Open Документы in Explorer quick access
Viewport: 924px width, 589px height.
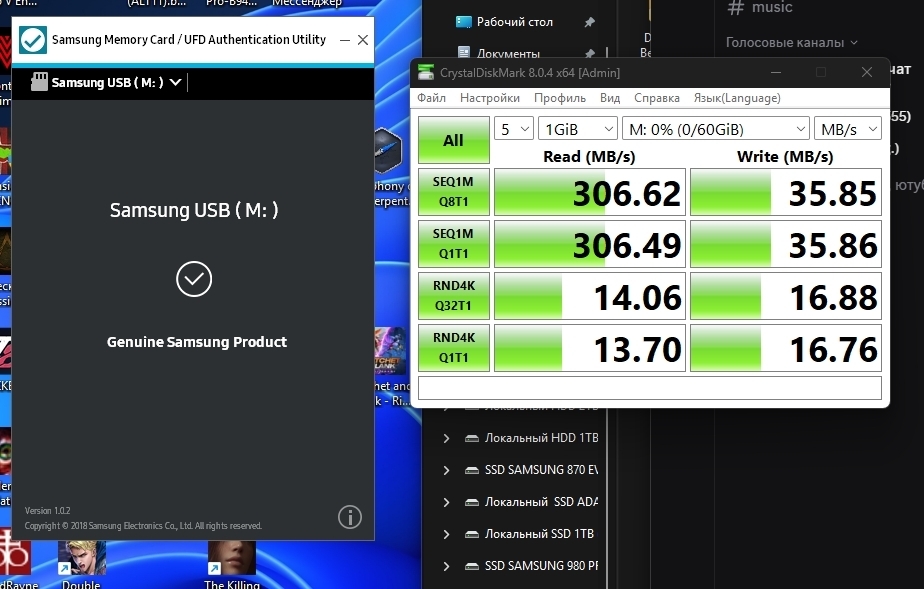tap(508, 54)
